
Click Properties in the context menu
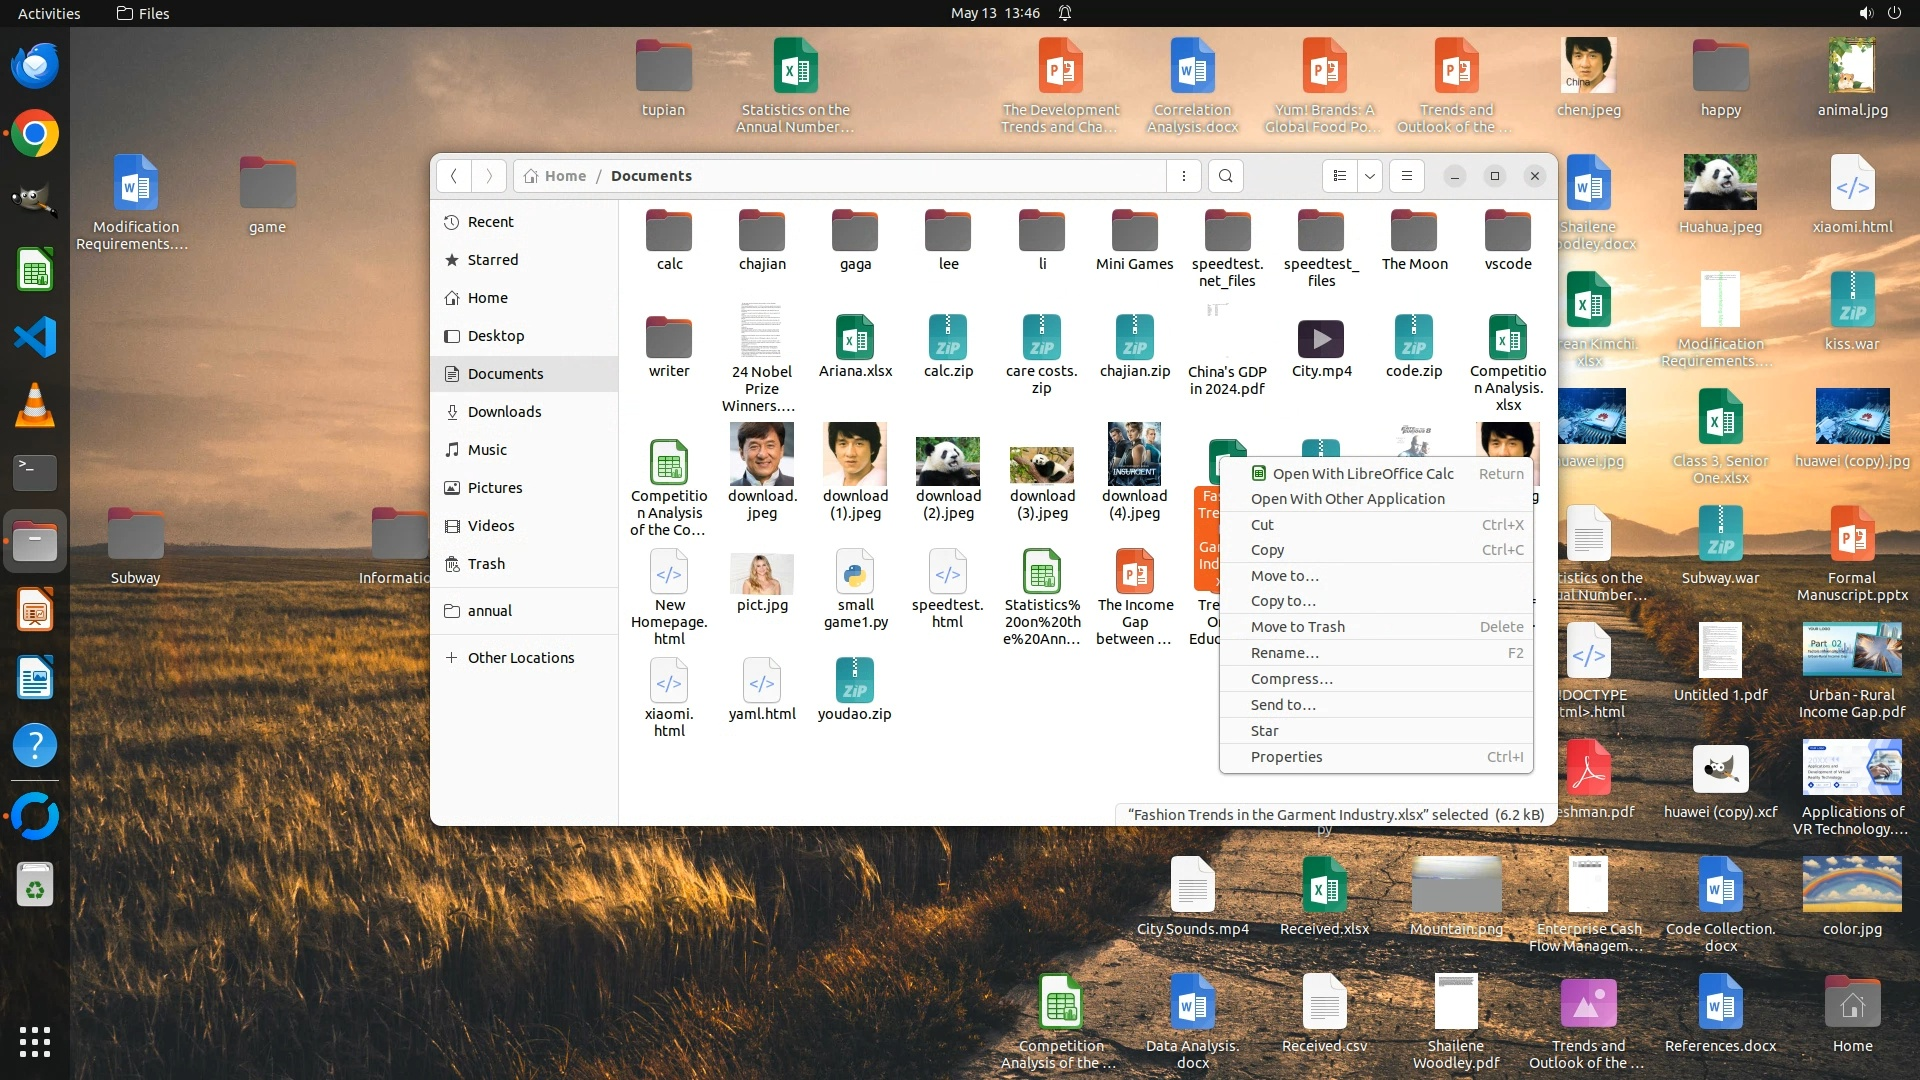(1286, 757)
